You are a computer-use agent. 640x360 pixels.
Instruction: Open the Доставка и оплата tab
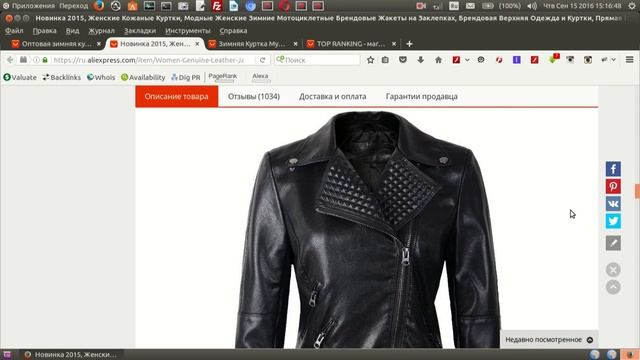click(332, 97)
